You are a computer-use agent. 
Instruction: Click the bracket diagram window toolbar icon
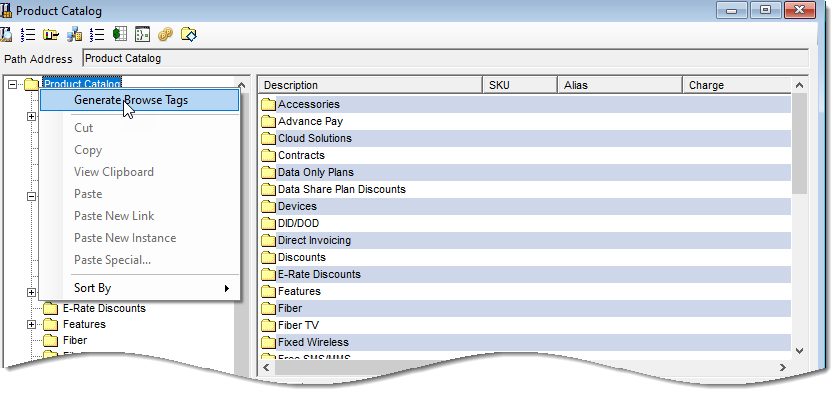(143, 35)
